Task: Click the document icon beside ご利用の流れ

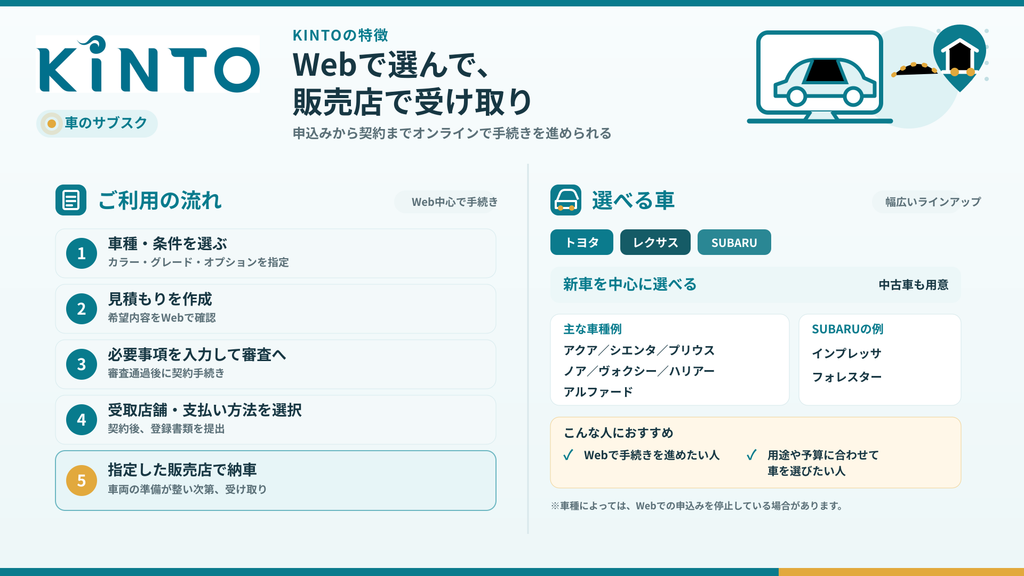Action: 71,200
